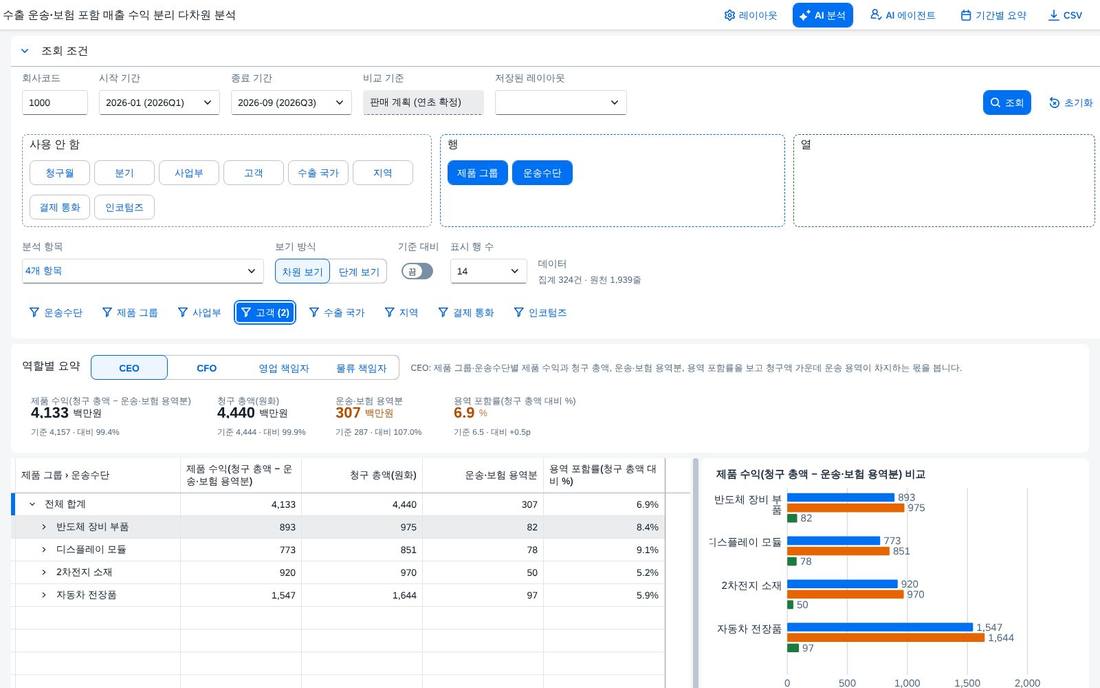The height and width of the screenshot is (688, 1100).
Task: Select the 분기 dimension chip
Action: tap(124, 173)
